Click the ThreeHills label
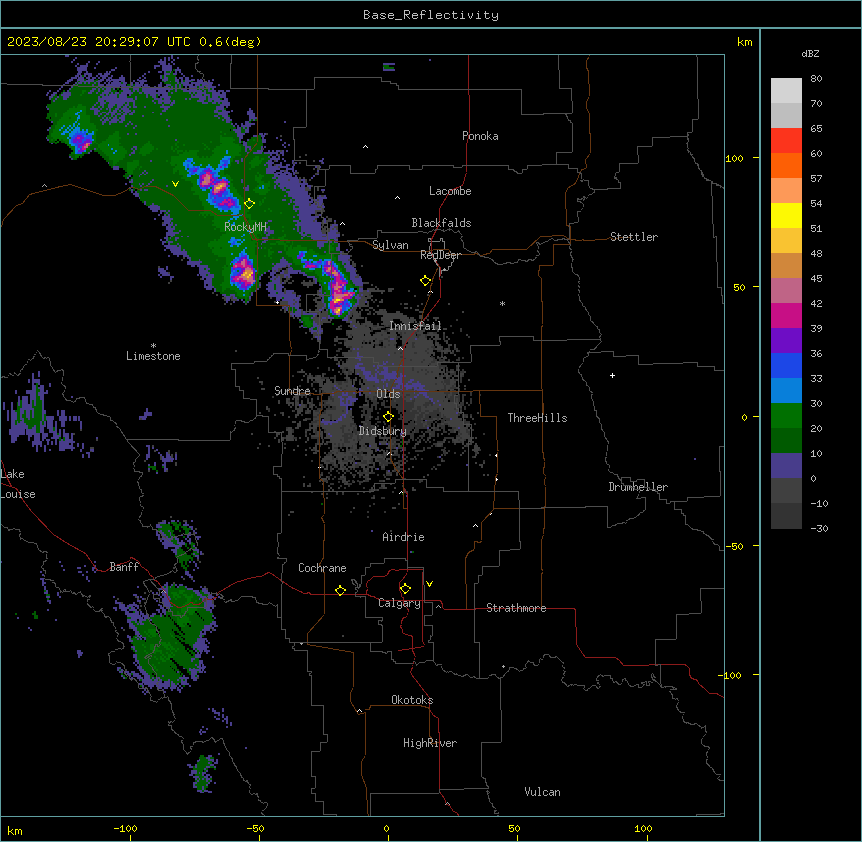 pos(537,418)
